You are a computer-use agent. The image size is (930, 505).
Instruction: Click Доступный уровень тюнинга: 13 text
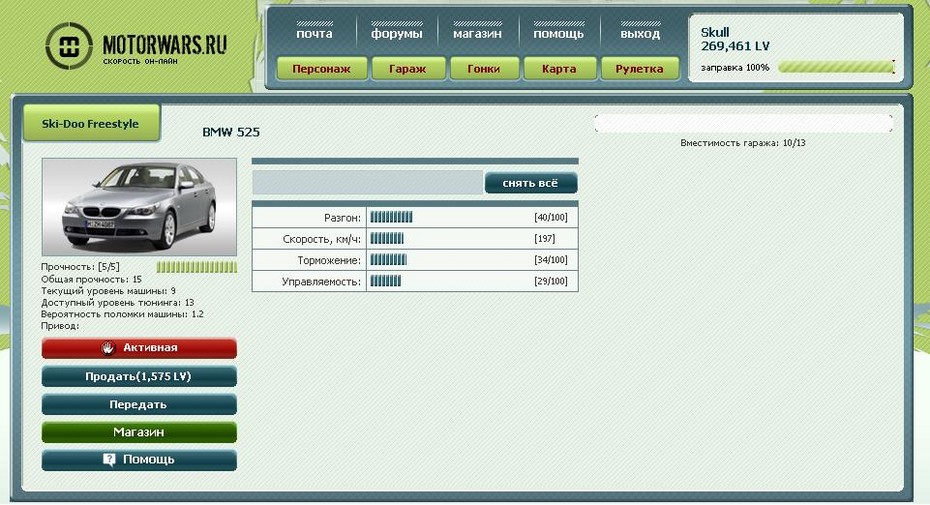point(117,303)
